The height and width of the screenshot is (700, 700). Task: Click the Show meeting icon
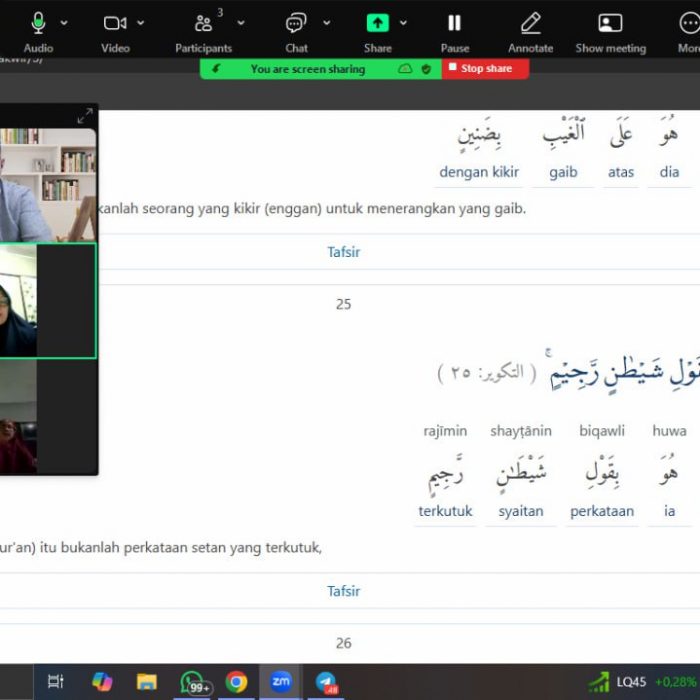610,23
